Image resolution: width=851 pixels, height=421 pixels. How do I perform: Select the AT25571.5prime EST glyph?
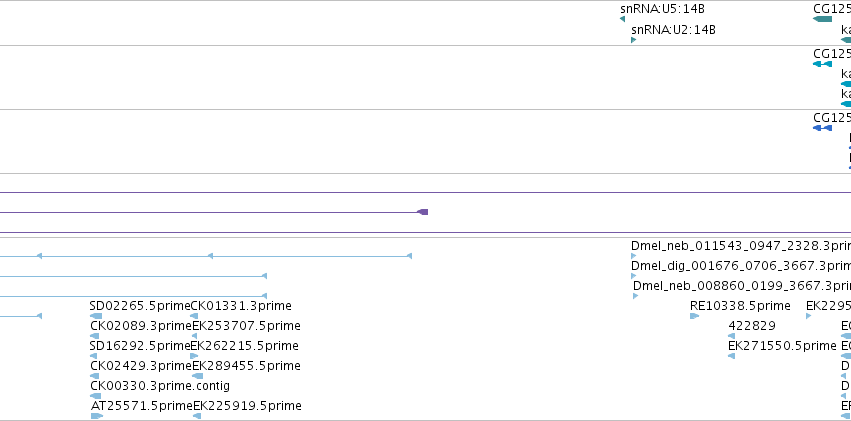[97, 416]
